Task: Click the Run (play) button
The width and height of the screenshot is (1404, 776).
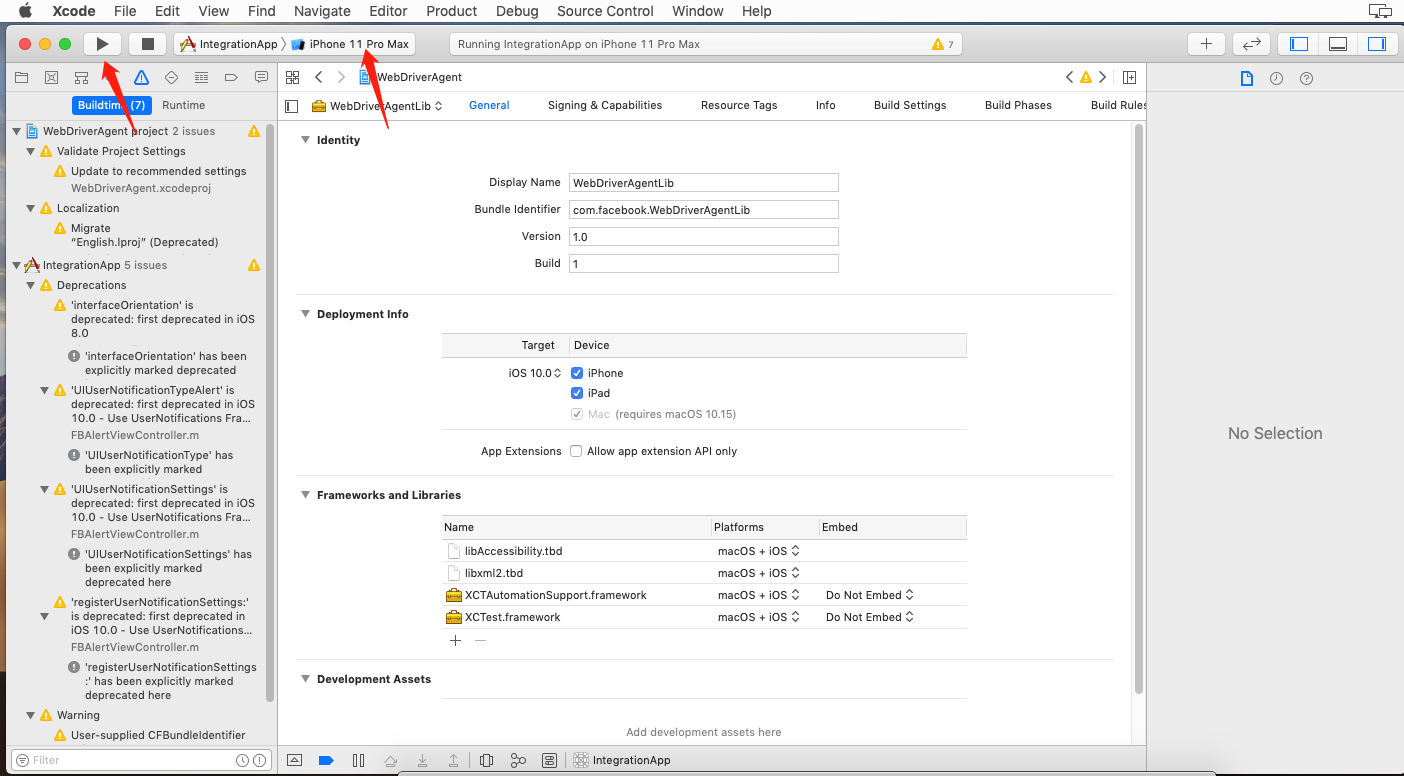Action: click(x=102, y=44)
